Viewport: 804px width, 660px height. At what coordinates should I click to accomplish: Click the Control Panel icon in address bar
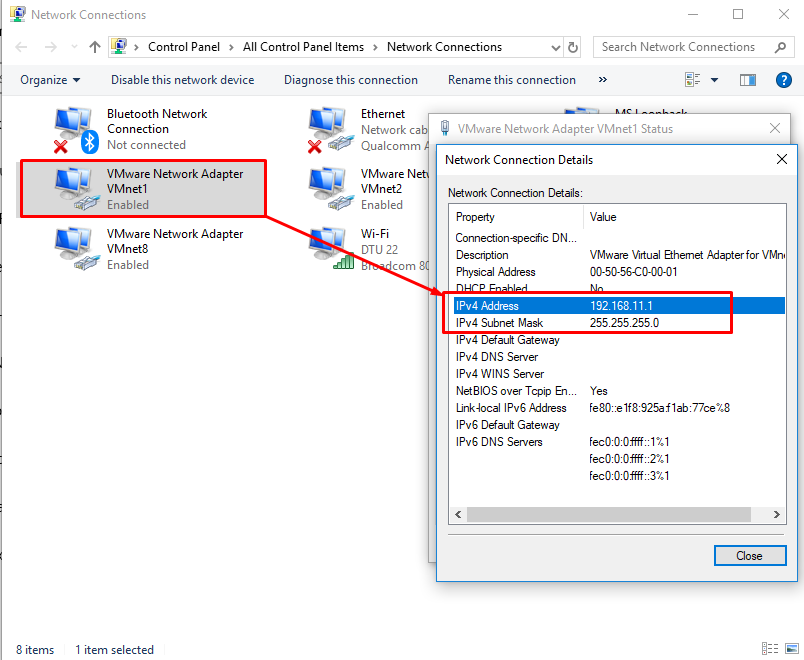[x=119, y=47]
